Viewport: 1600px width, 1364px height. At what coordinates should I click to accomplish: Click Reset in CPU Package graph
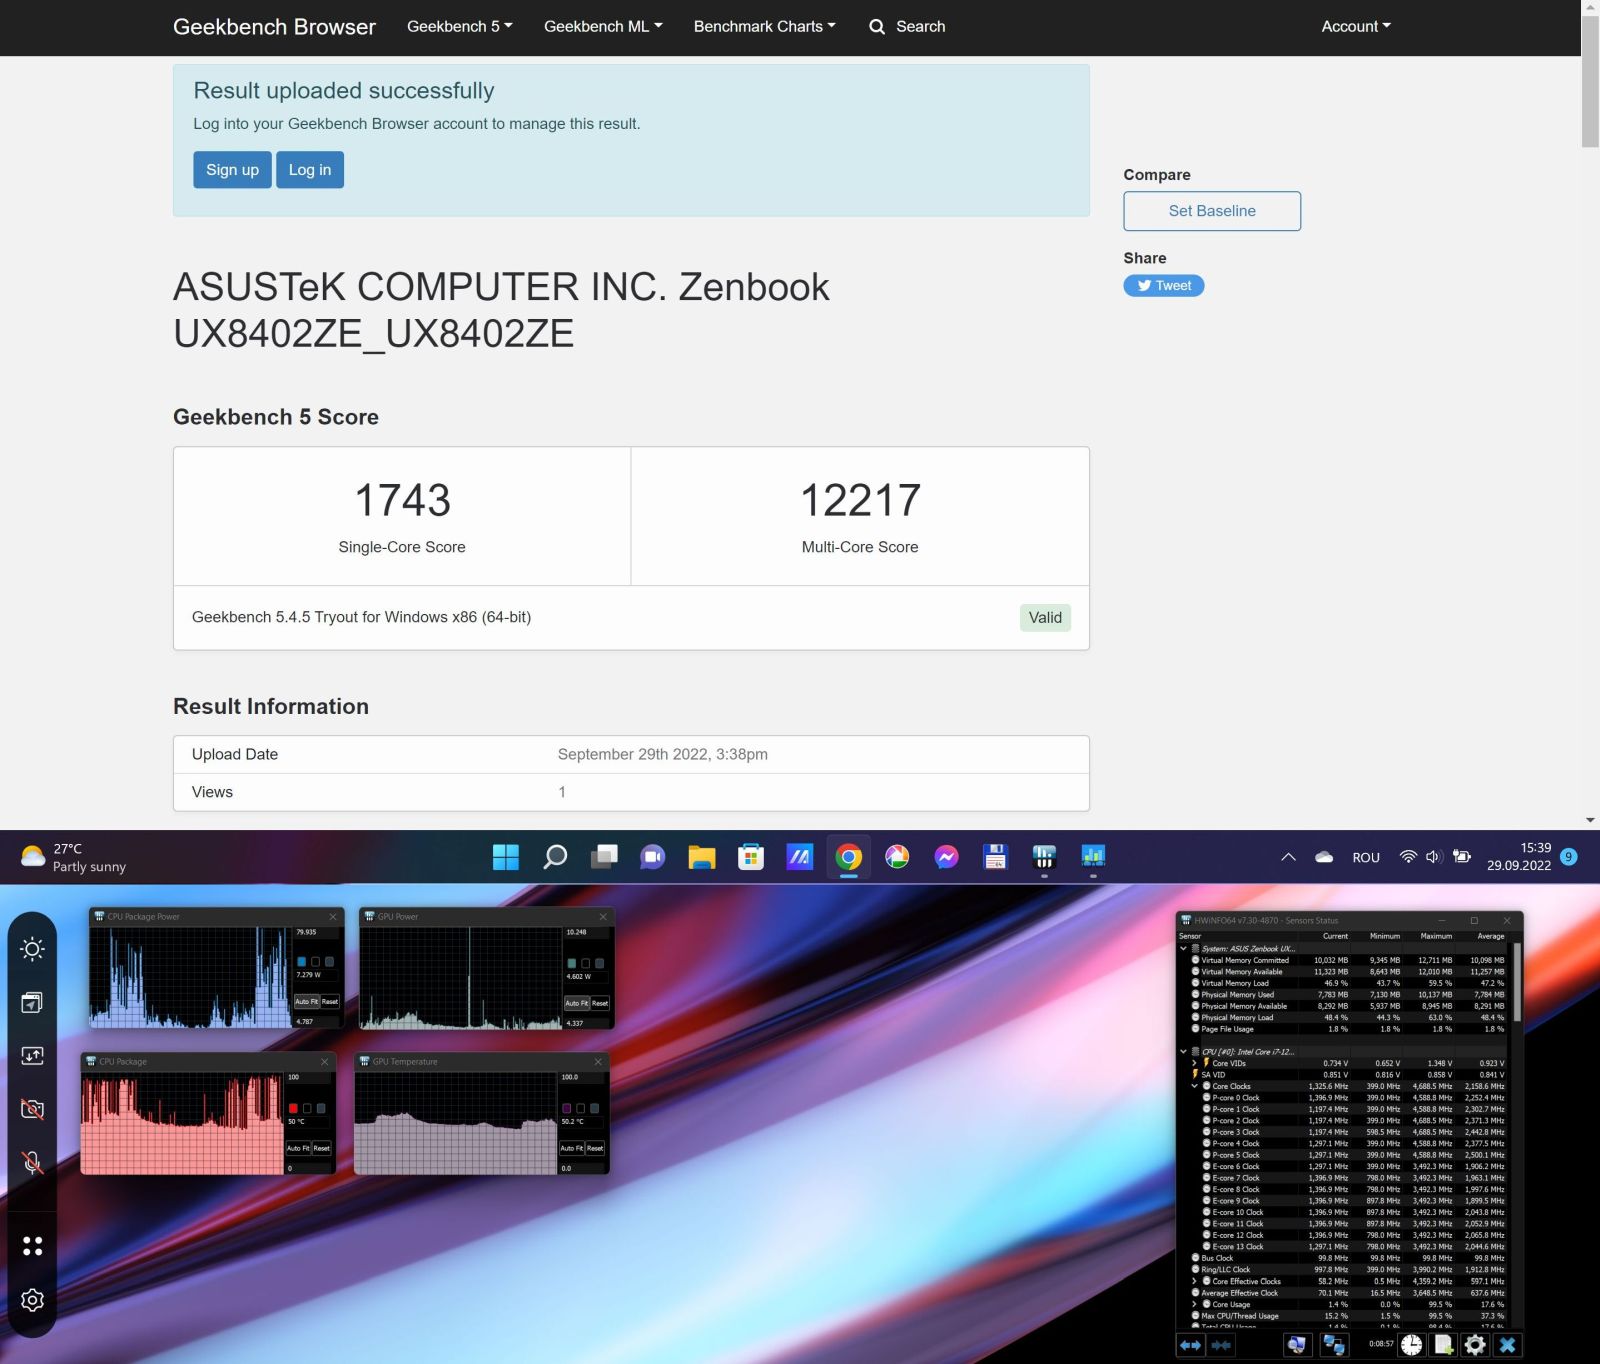[321, 1148]
